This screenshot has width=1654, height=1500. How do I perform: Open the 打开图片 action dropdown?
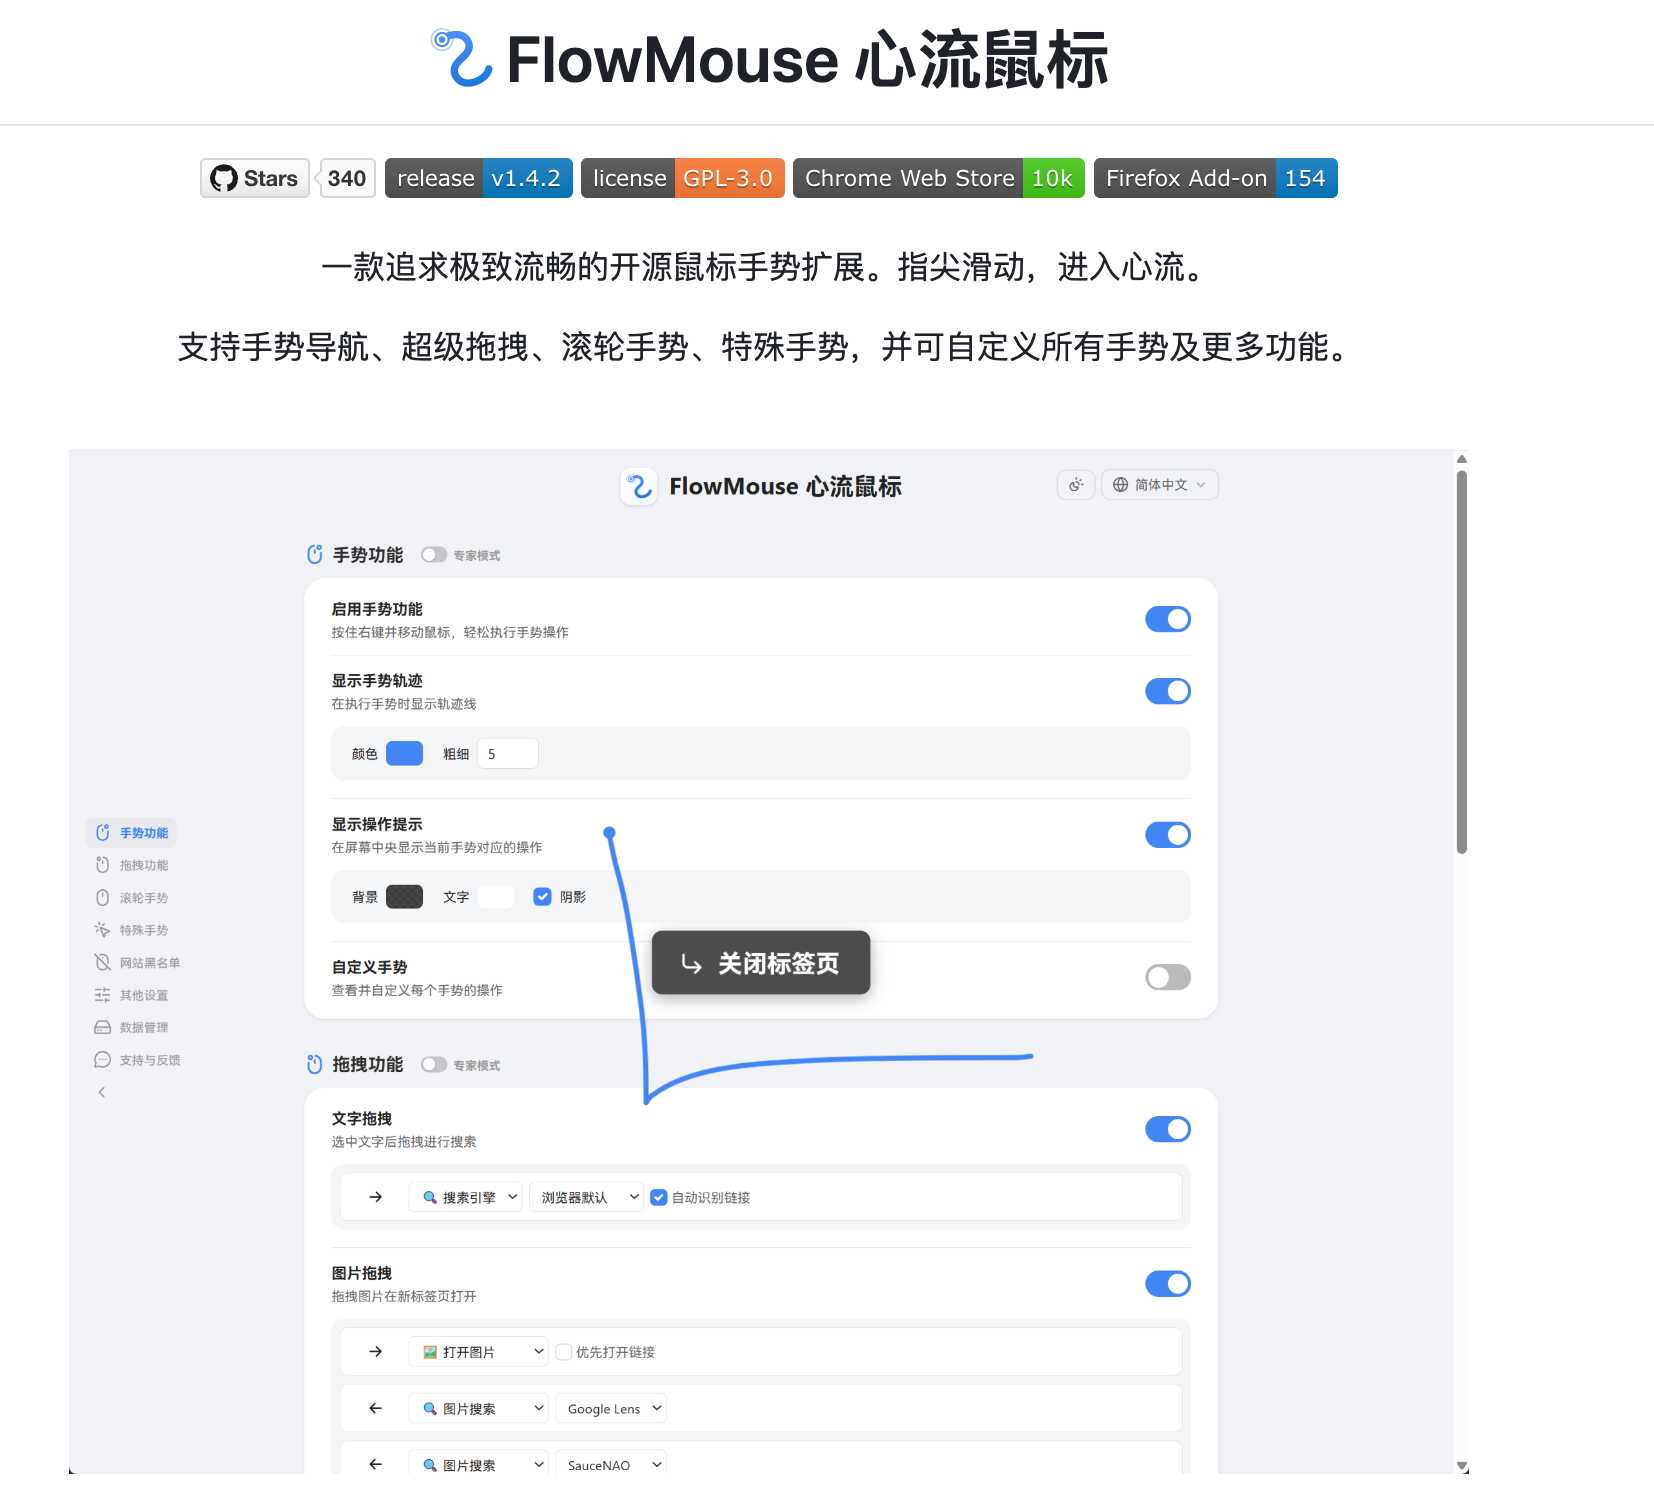pos(478,1352)
